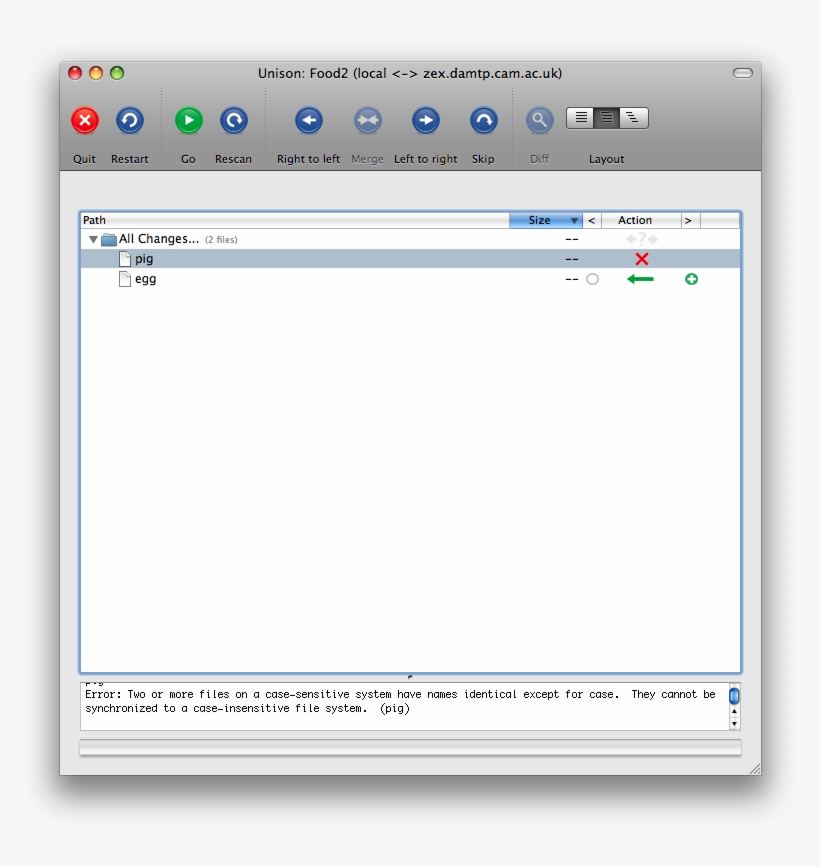Click the Quit icon in the toolbar
The width and height of the screenshot is (820, 866).
(84, 120)
